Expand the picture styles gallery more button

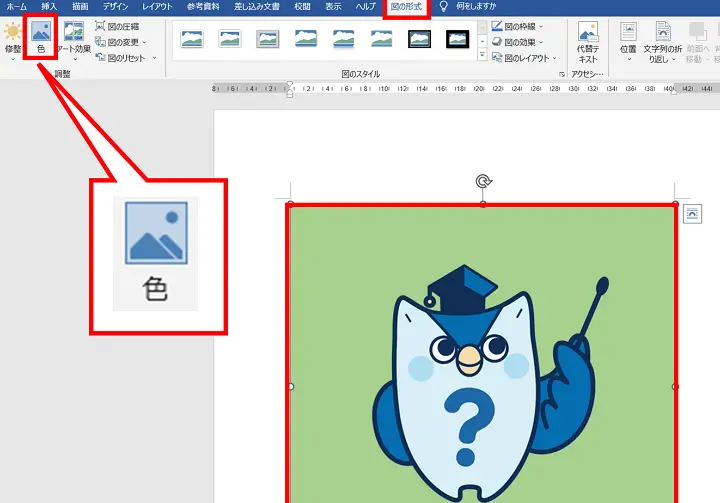click(482, 55)
